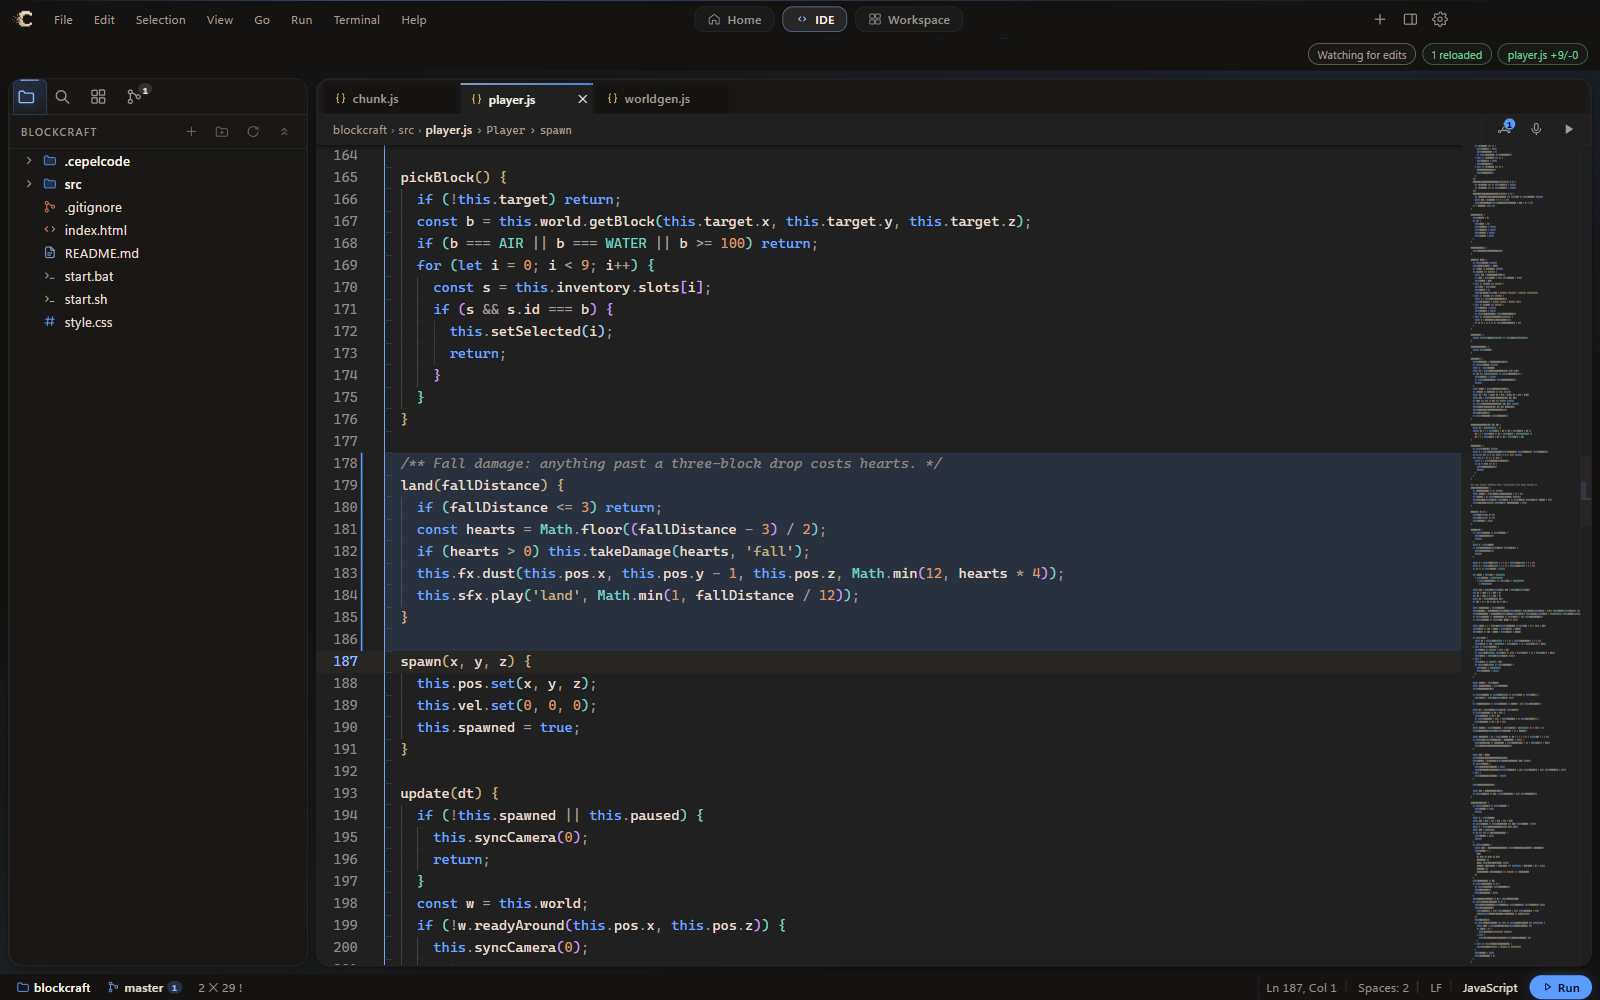
Task: Expand the src folder
Action: click(29, 184)
